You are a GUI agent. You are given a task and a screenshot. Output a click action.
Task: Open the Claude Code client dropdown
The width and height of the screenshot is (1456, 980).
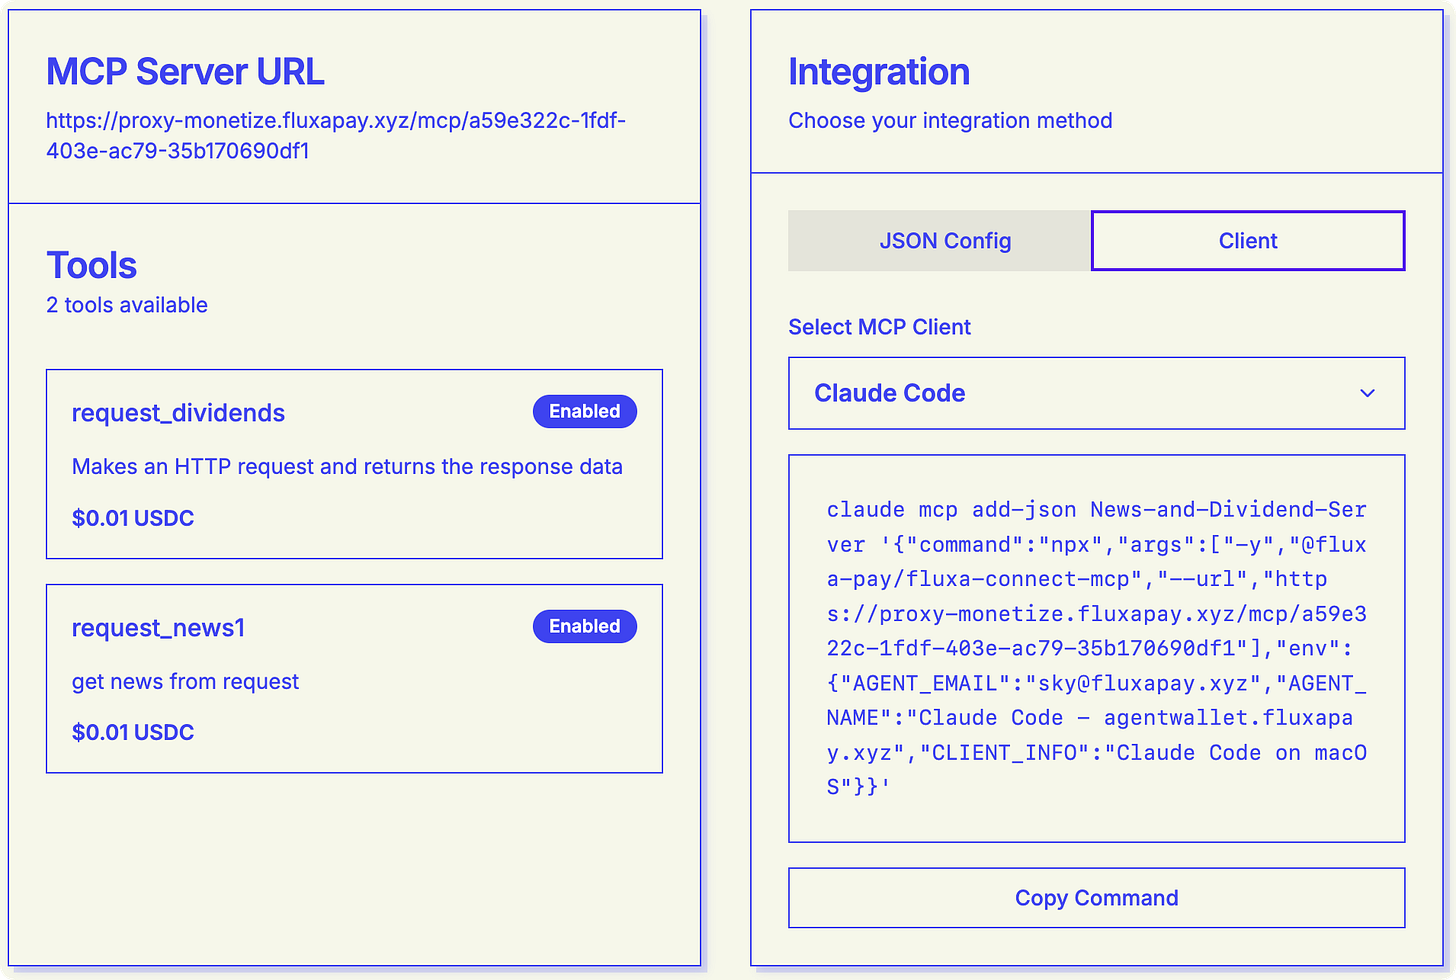[x=1097, y=393]
